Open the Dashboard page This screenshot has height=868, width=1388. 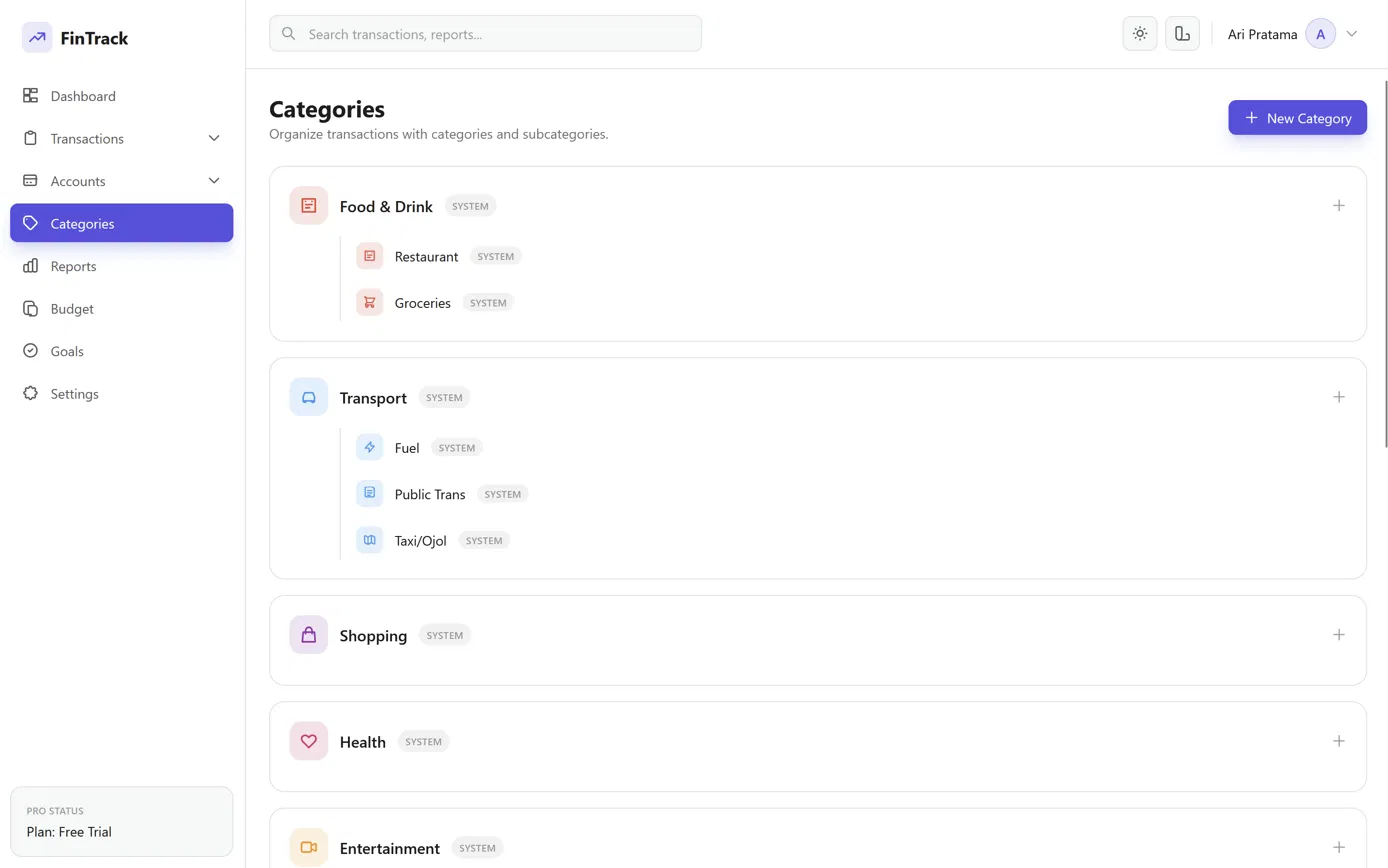[x=122, y=96]
